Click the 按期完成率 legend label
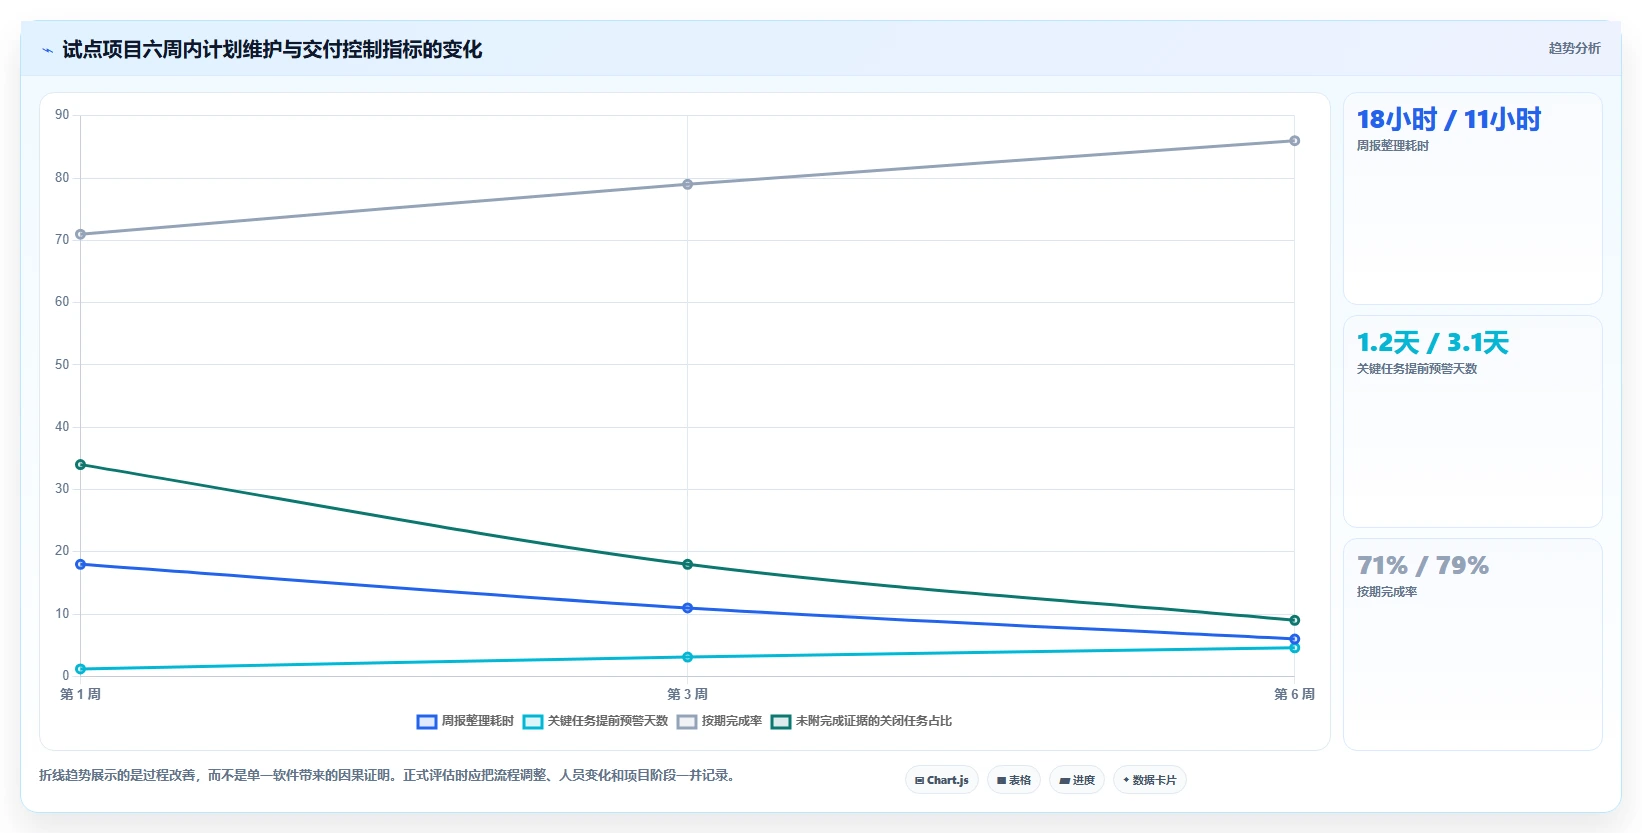 point(732,721)
